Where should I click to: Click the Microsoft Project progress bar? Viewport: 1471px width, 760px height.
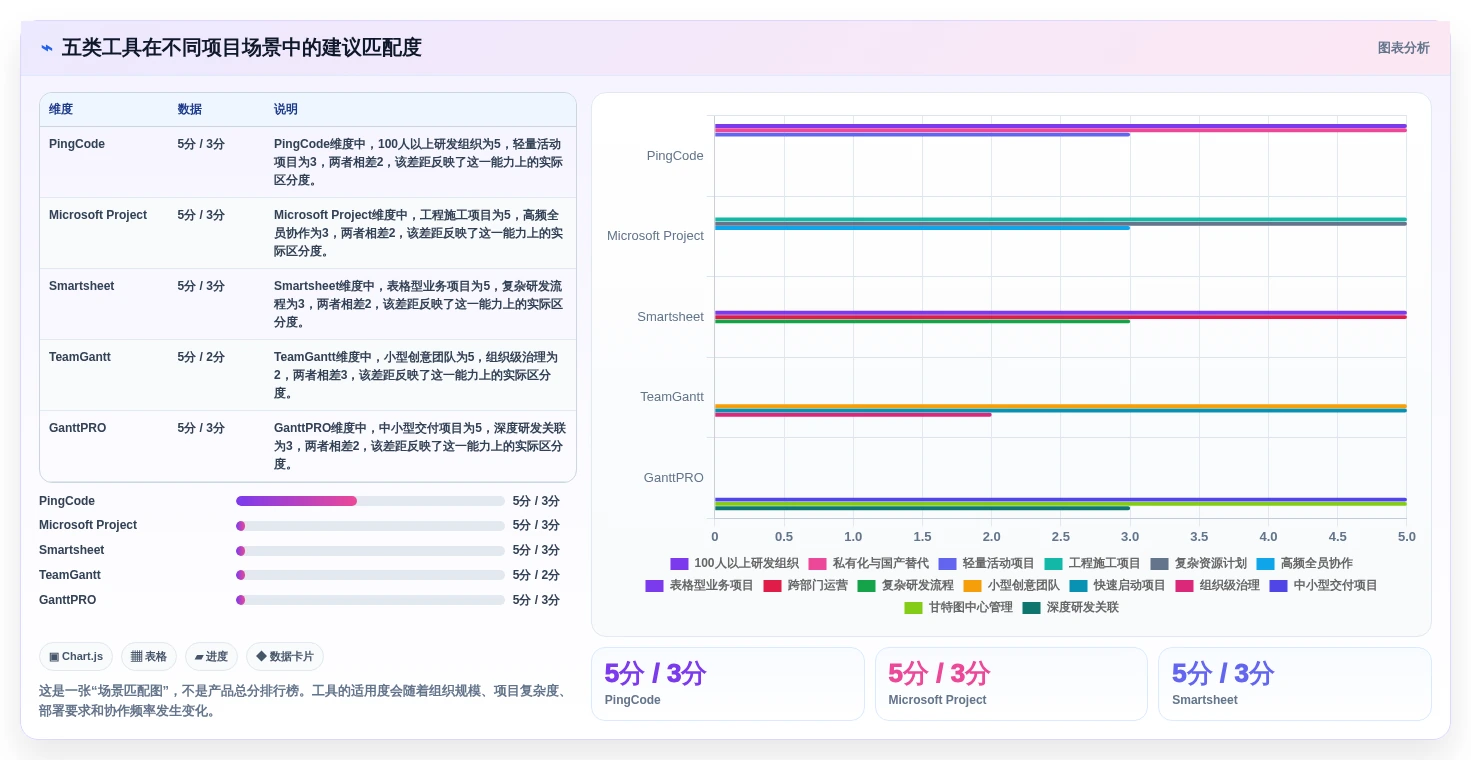pyautogui.click(x=370, y=526)
